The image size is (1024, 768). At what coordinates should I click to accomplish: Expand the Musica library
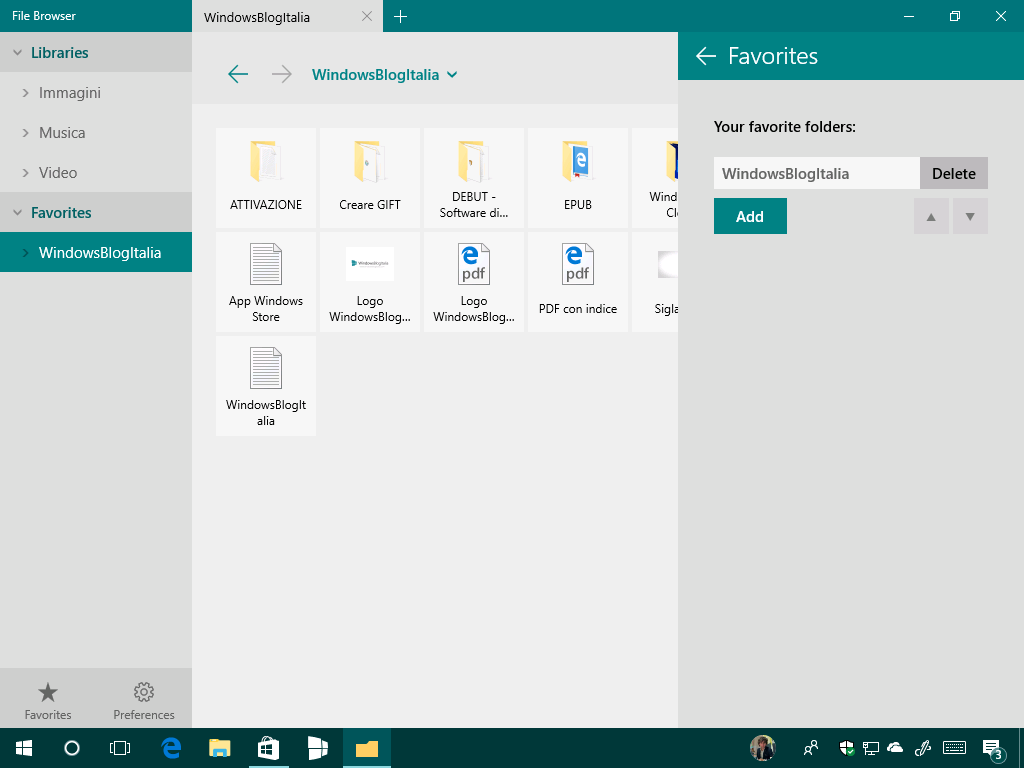click(25, 133)
